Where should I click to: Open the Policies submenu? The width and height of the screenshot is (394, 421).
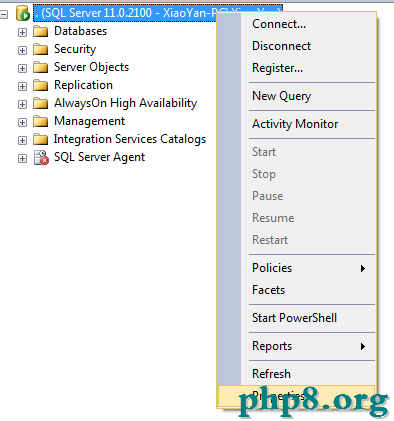297,268
